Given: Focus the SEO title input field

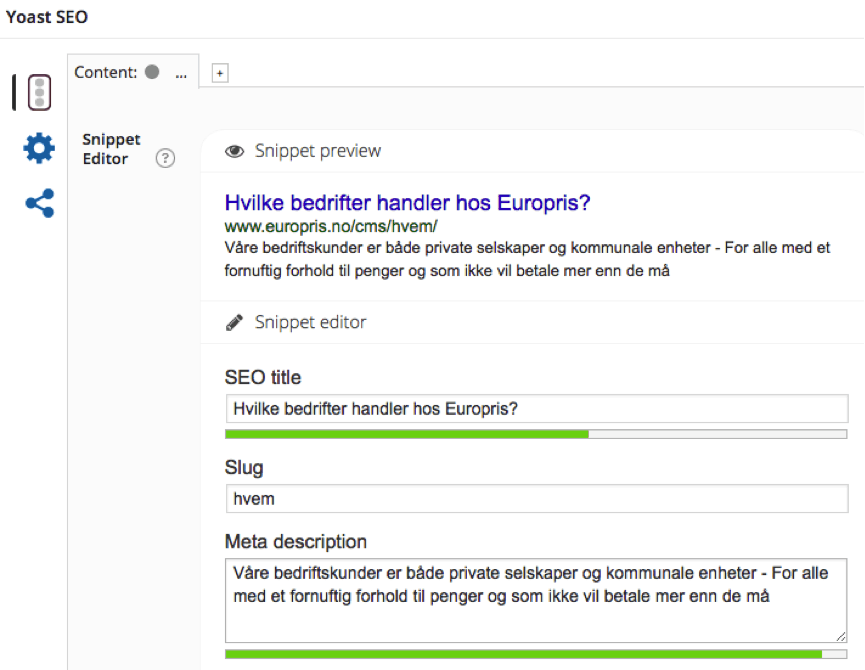Looking at the screenshot, I should point(536,409).
